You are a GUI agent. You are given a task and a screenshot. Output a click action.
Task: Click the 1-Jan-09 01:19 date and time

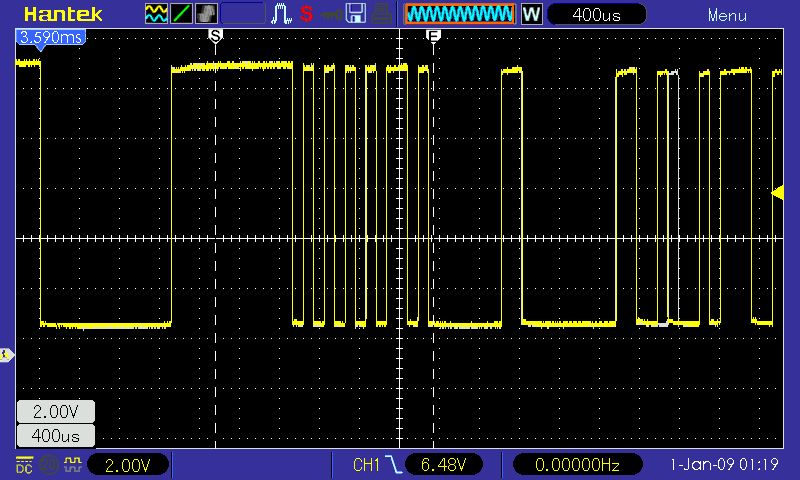pyautogui.click(x=724, y=464)
